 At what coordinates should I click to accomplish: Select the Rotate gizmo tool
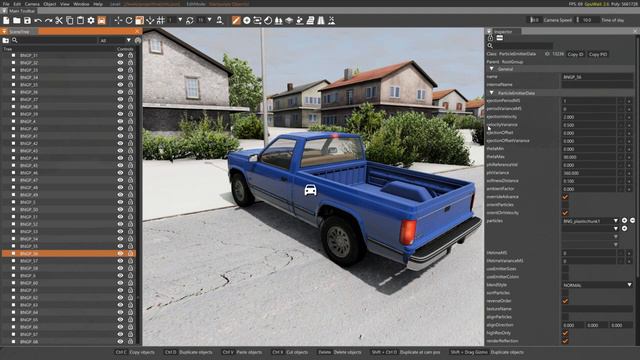pos(129,20)
